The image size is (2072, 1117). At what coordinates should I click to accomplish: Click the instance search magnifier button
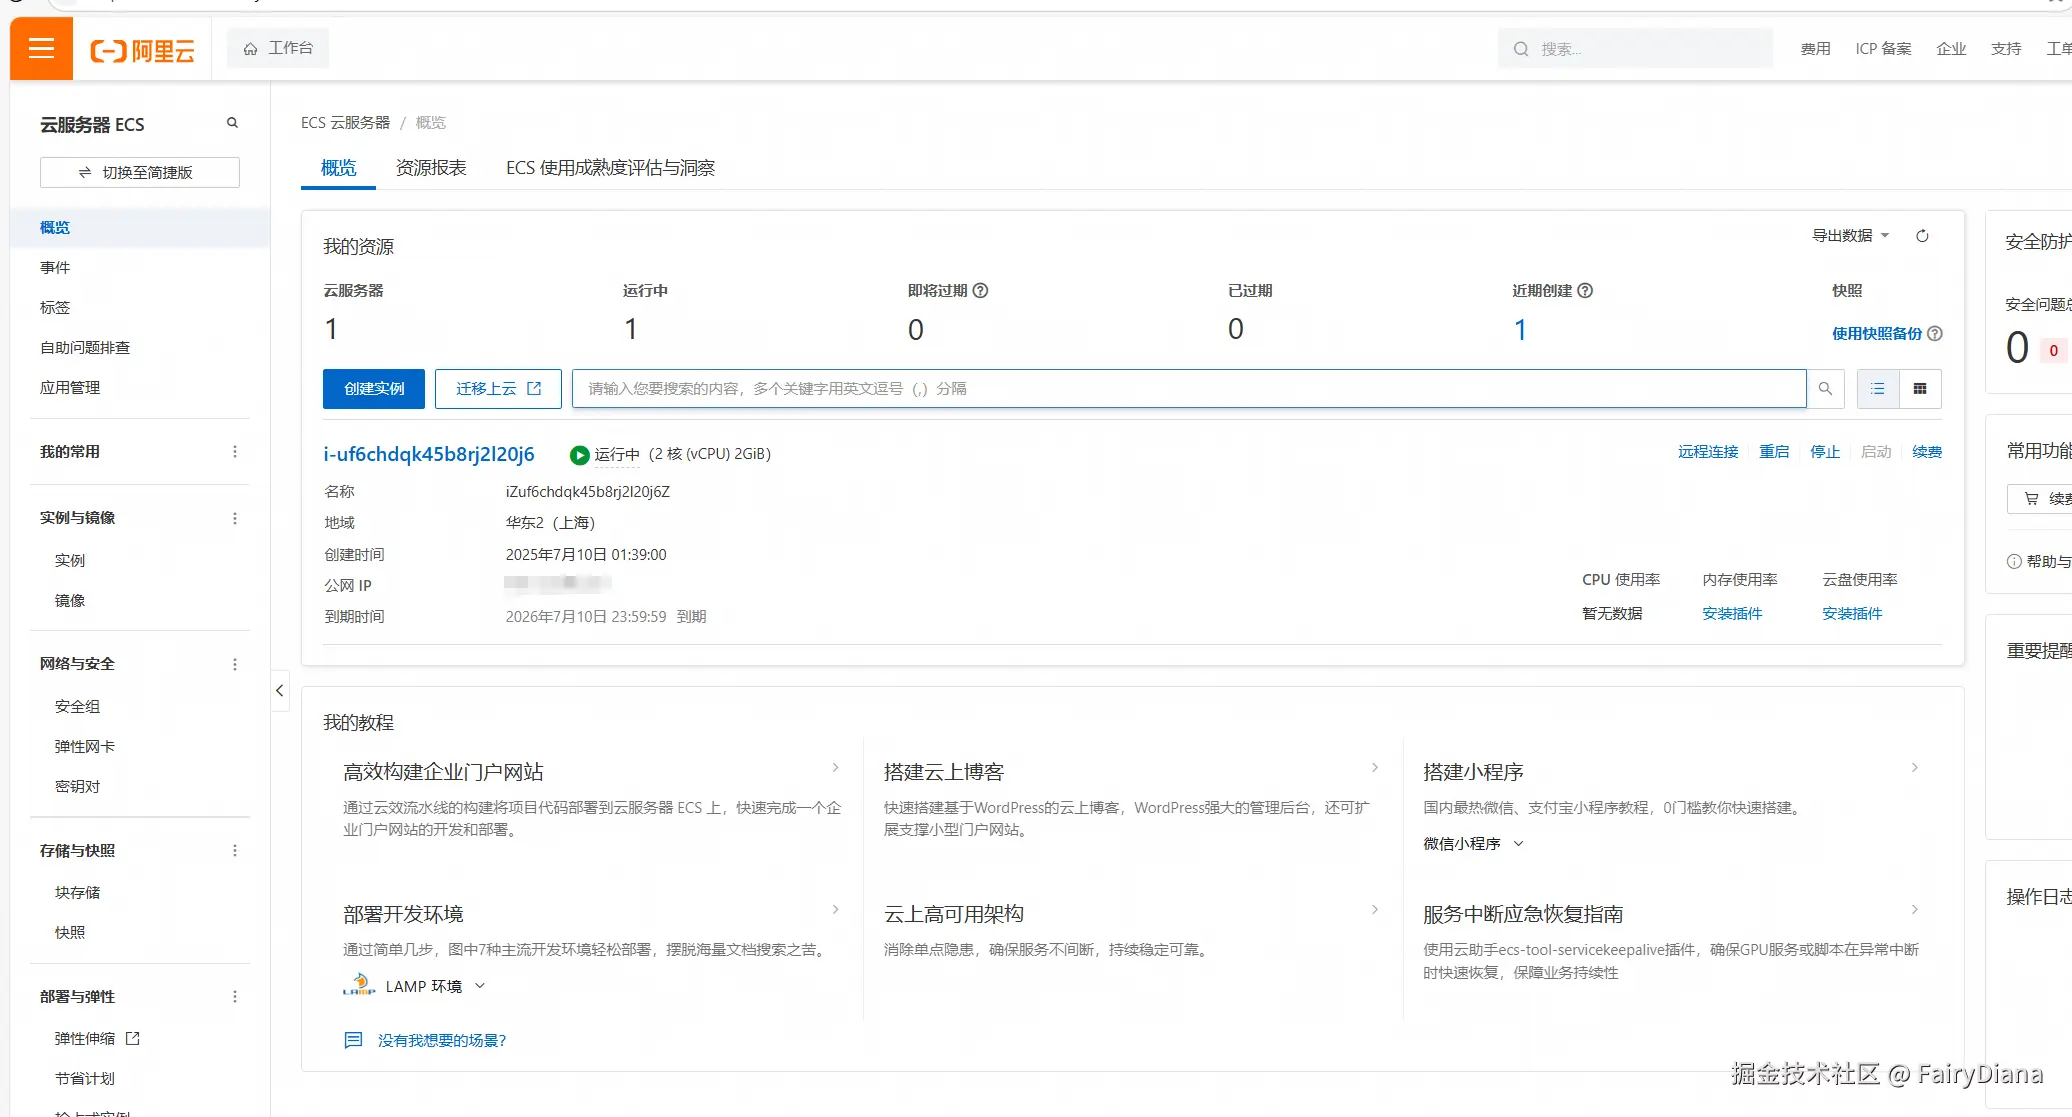1825,389
